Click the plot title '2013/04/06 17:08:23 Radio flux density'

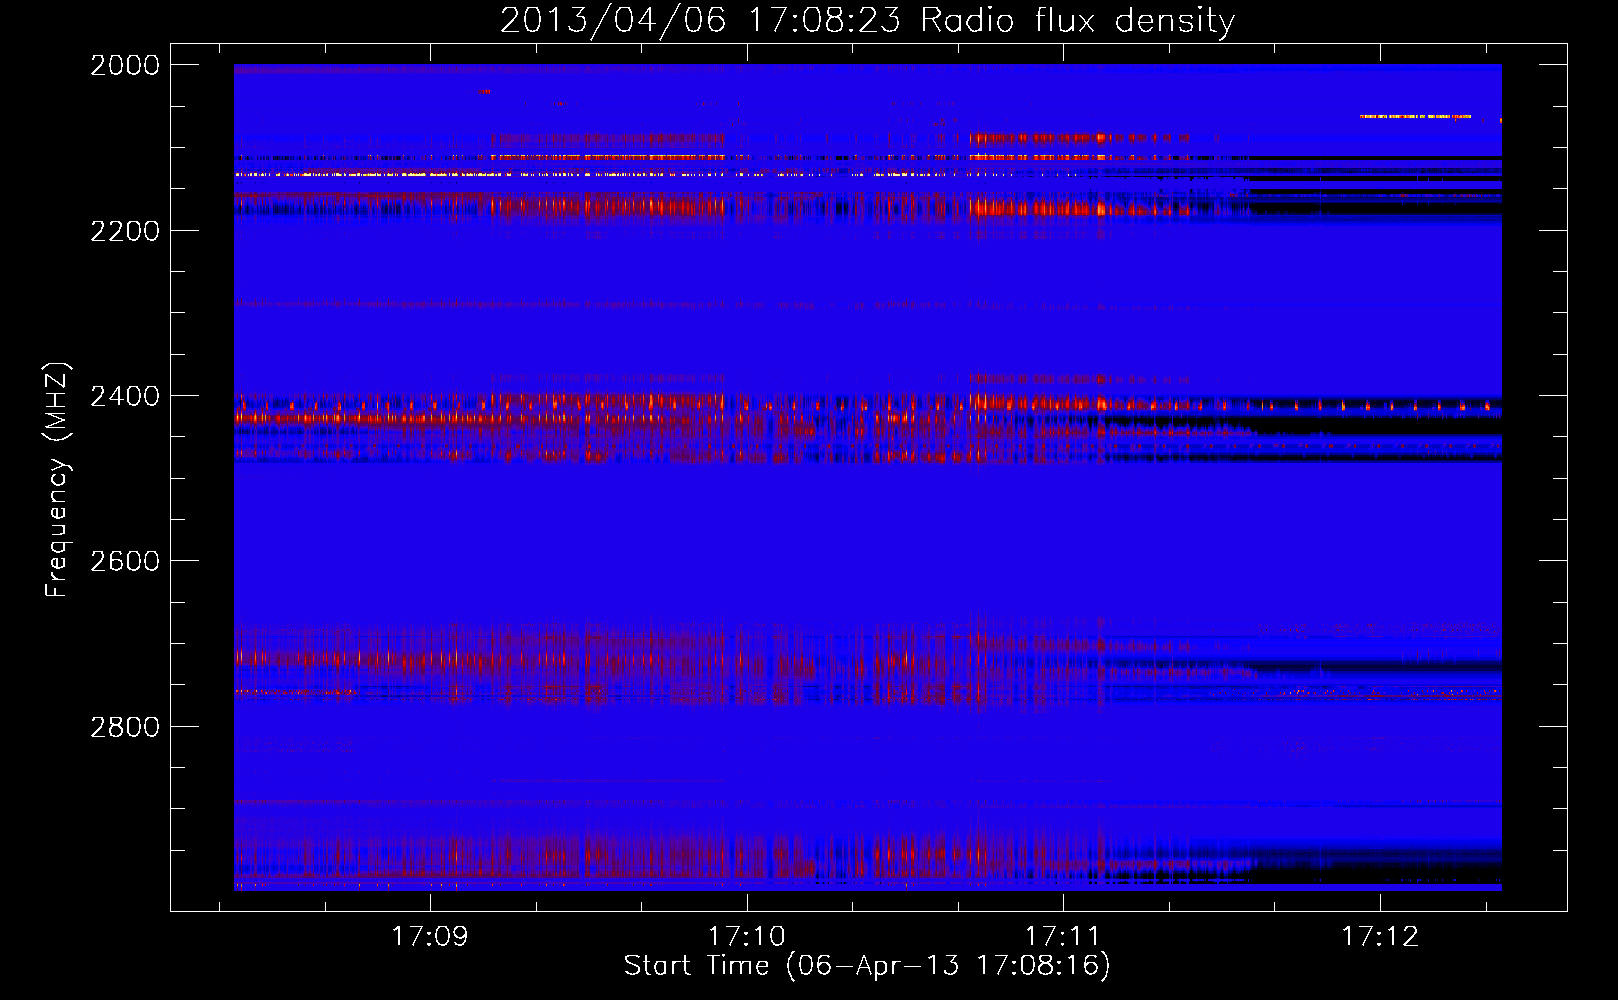pyautogui.click(x=867, y=21)
